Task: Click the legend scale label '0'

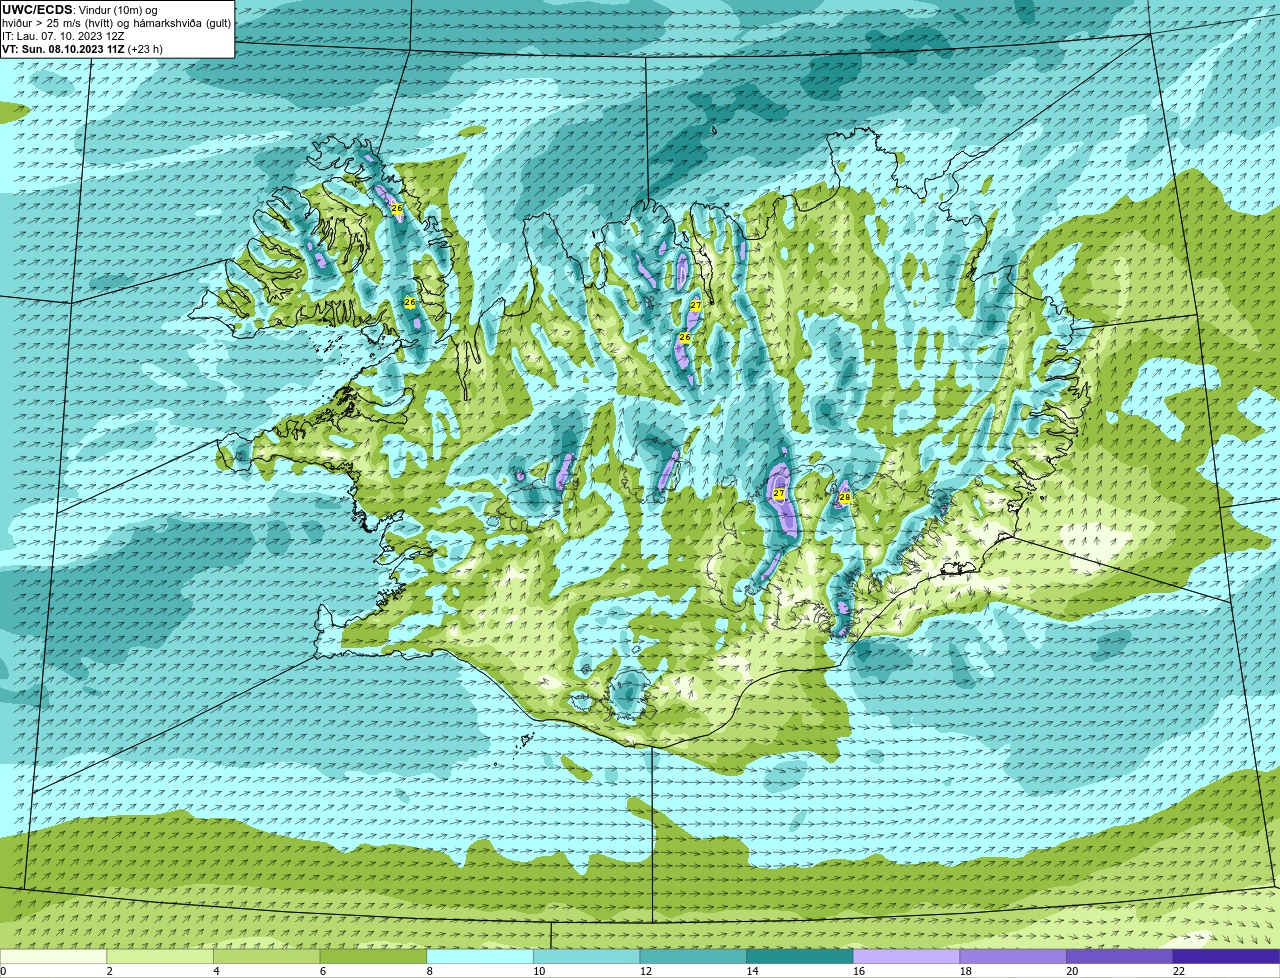Action: point(3,971)
